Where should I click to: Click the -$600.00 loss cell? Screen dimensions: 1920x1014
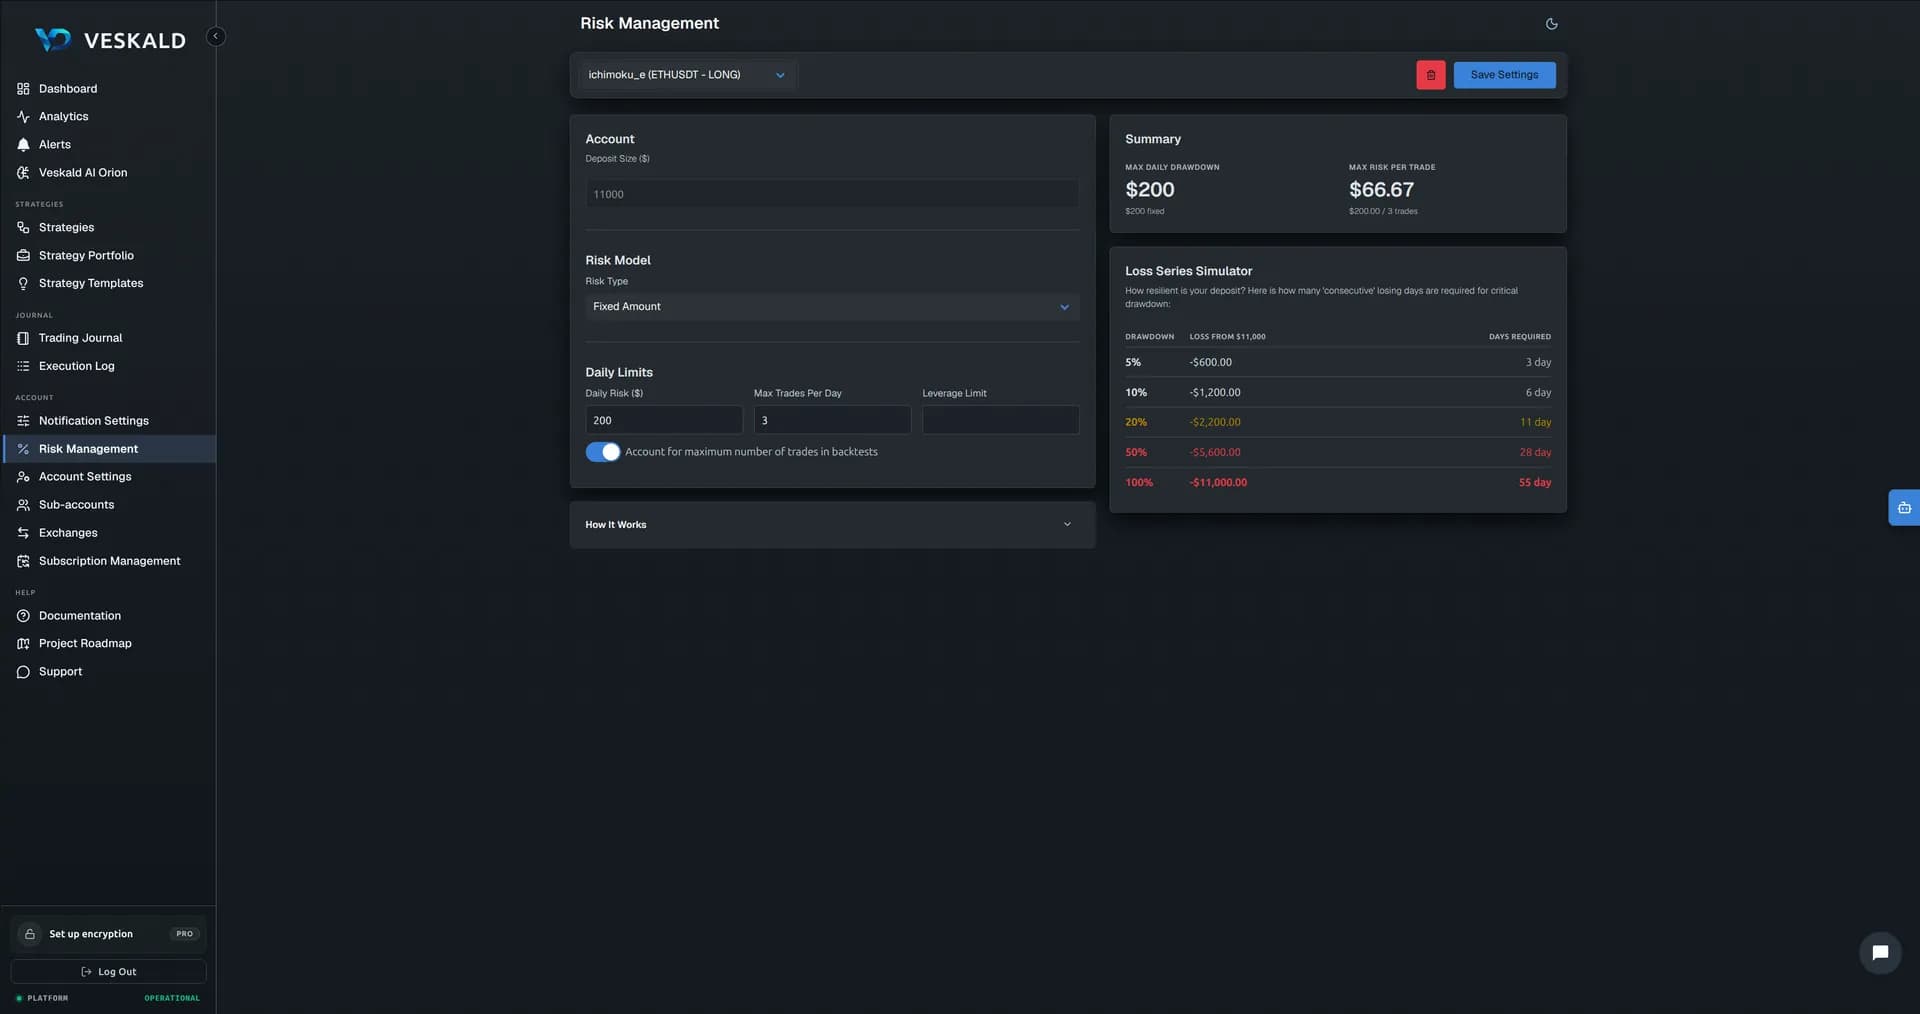coord(1210,363)
